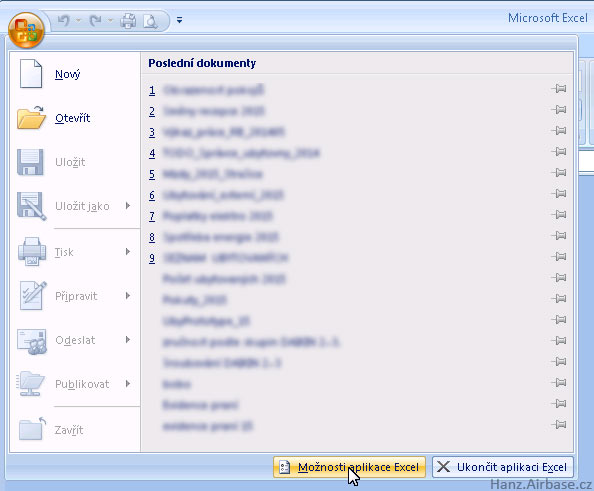Expand the Uložit jako submenu arrow
The height and width of the screenshot is (491, 594).
tap(128, 205)
